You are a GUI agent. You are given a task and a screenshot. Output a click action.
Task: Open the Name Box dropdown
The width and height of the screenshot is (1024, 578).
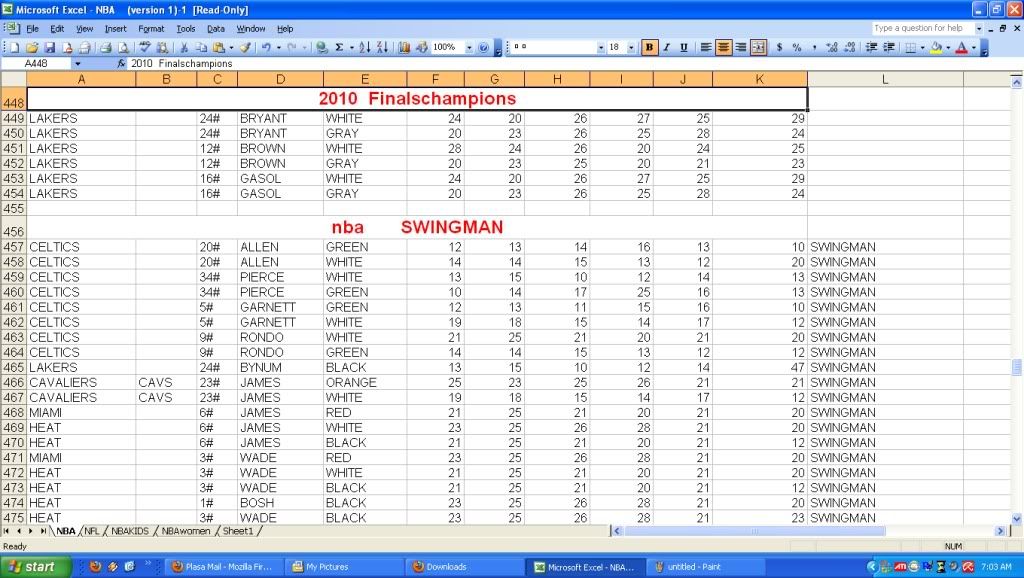point(78,63)
